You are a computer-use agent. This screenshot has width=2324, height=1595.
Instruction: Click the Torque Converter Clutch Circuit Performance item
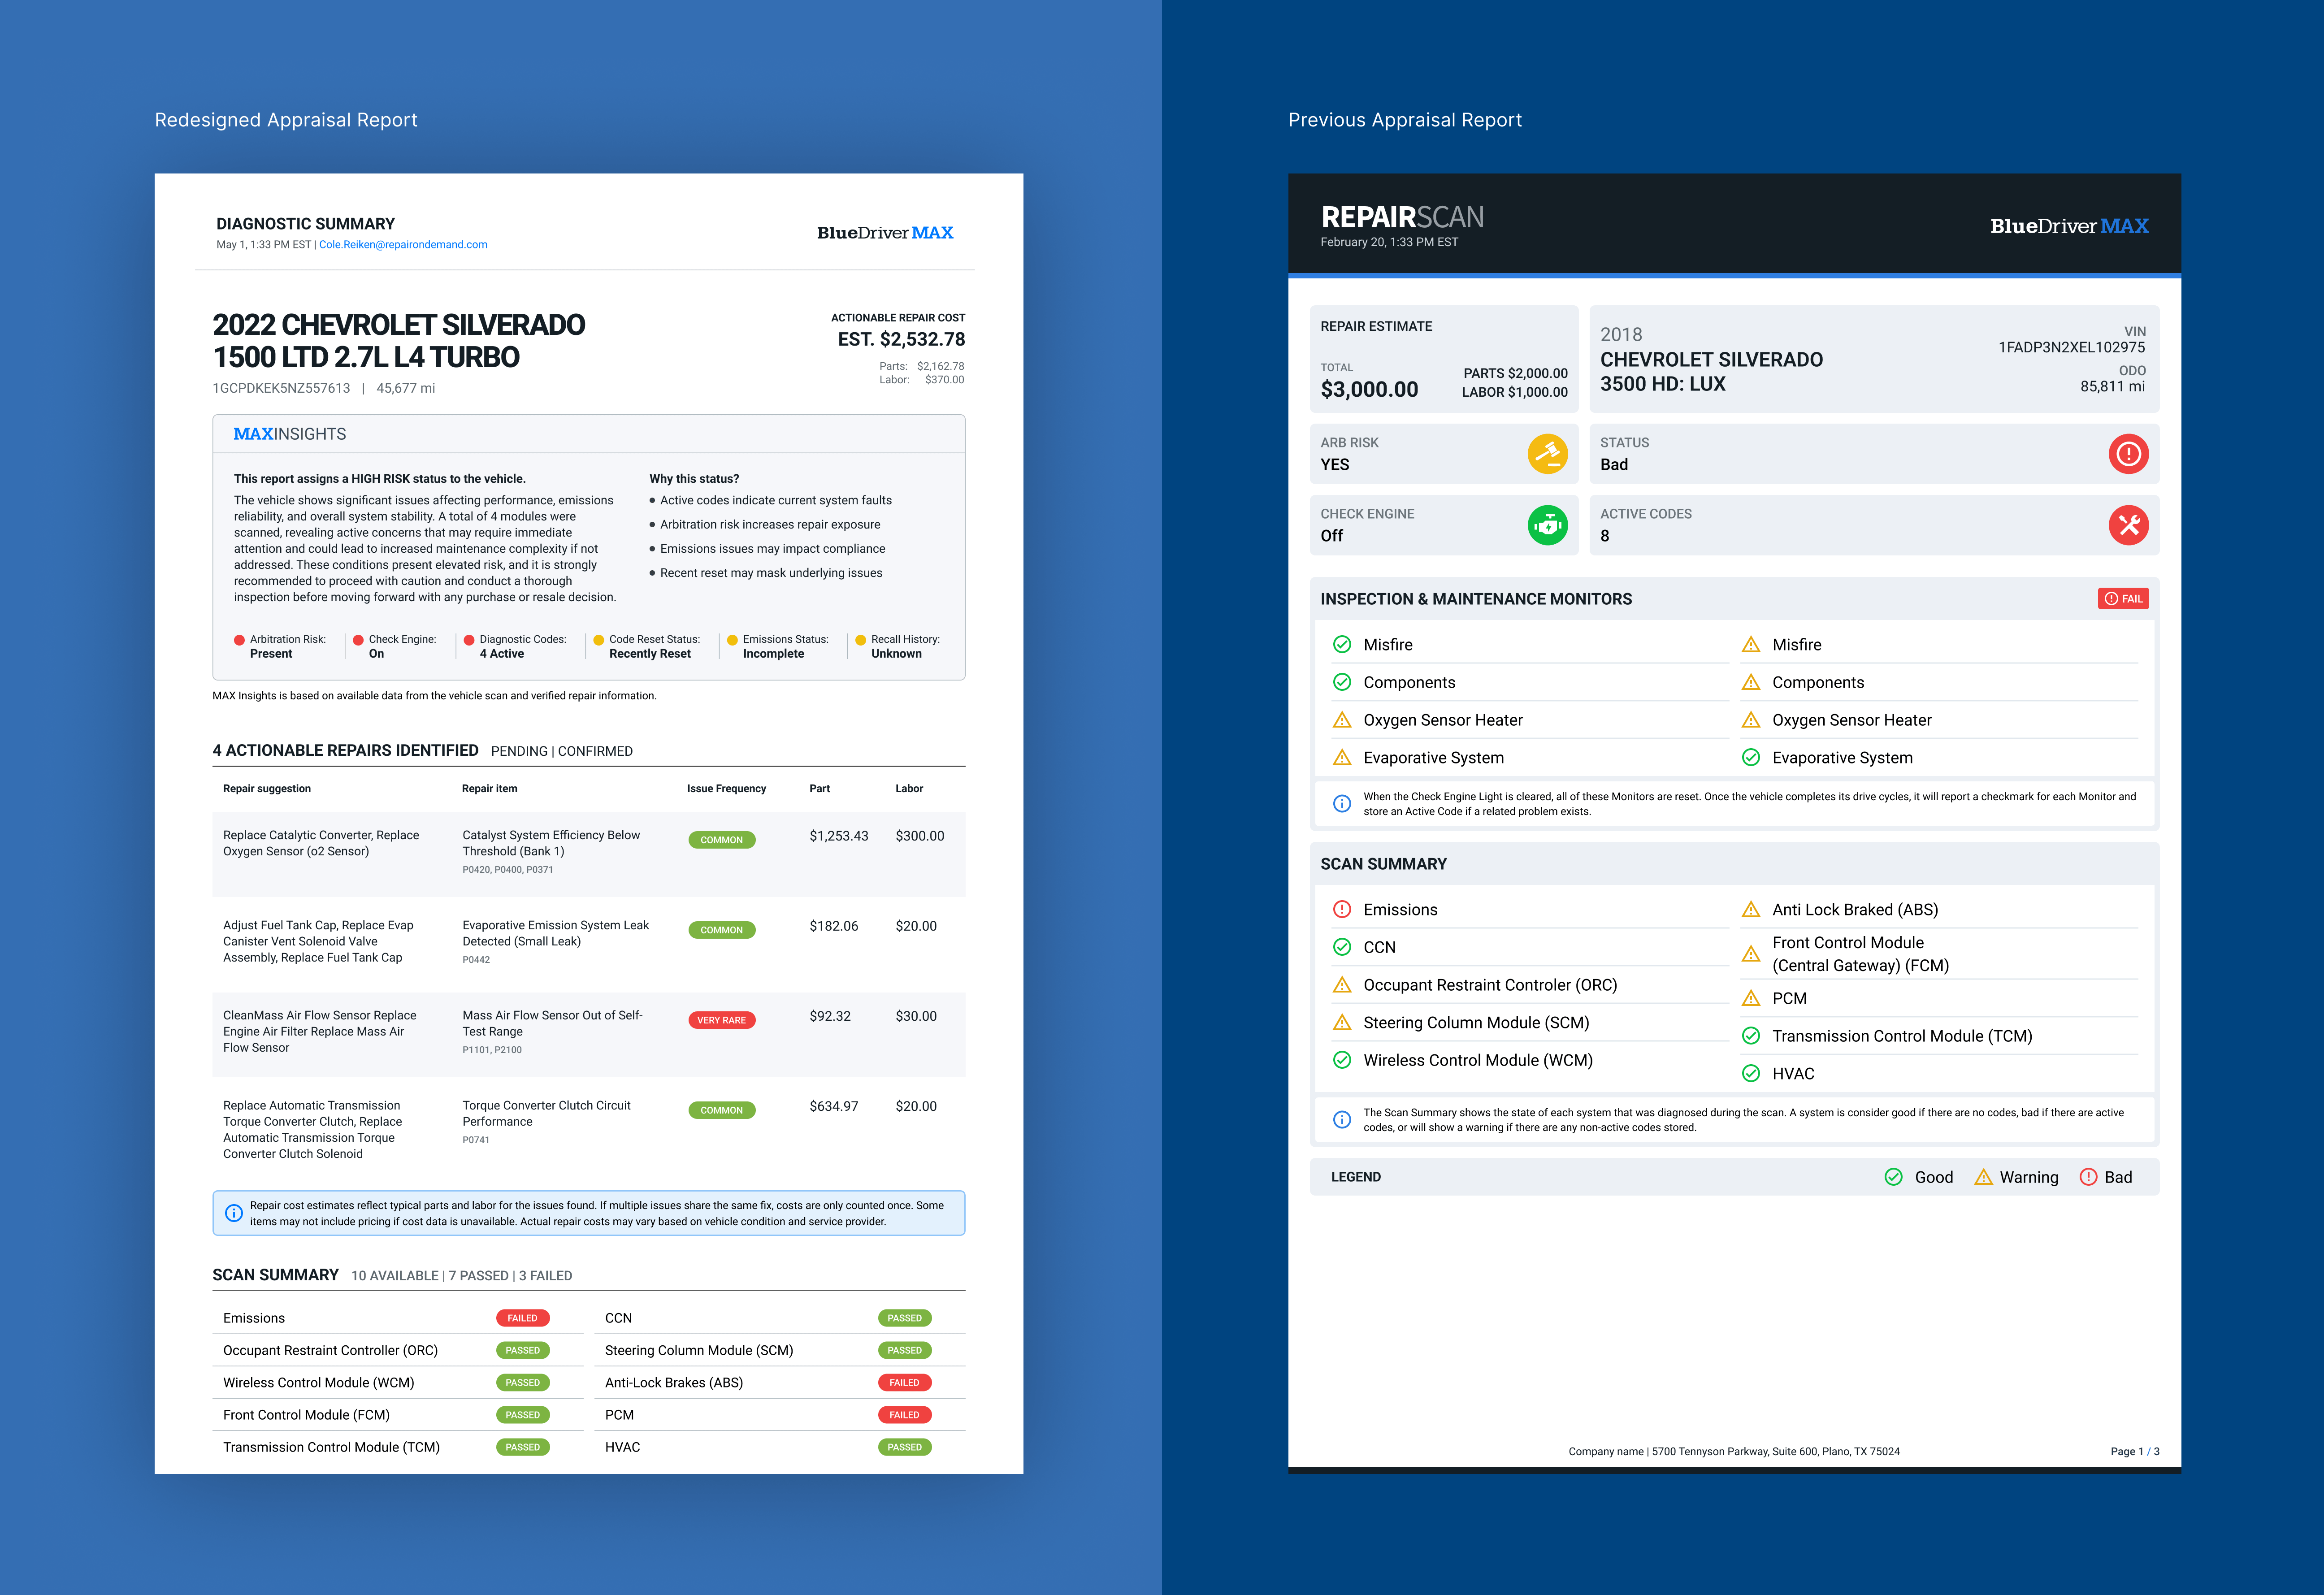(546, 1114)
